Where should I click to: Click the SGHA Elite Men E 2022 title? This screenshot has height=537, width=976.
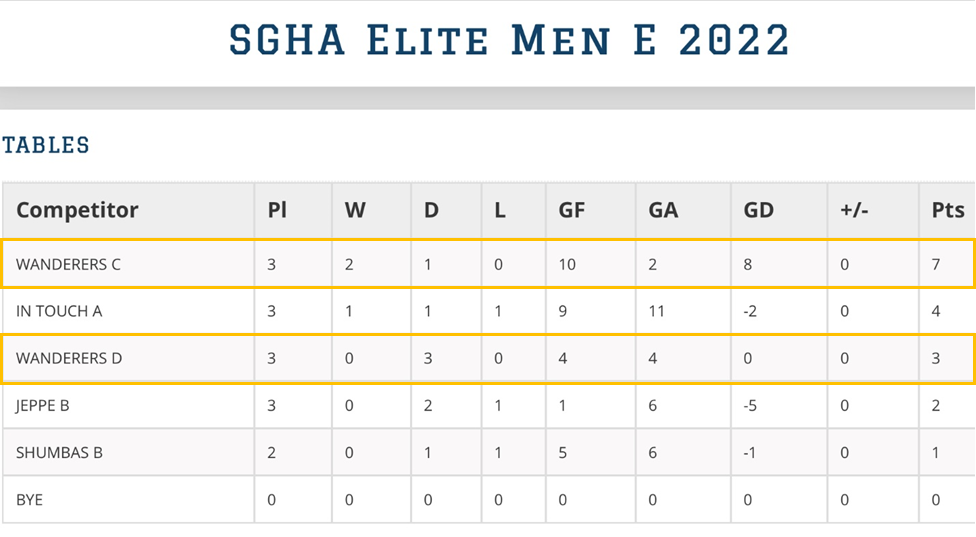509,41
